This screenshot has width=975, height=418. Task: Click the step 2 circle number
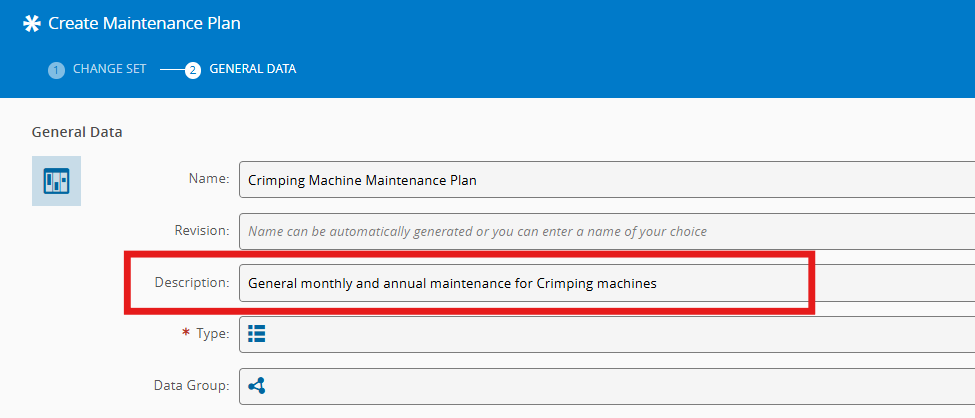click(x=193, y=70)
